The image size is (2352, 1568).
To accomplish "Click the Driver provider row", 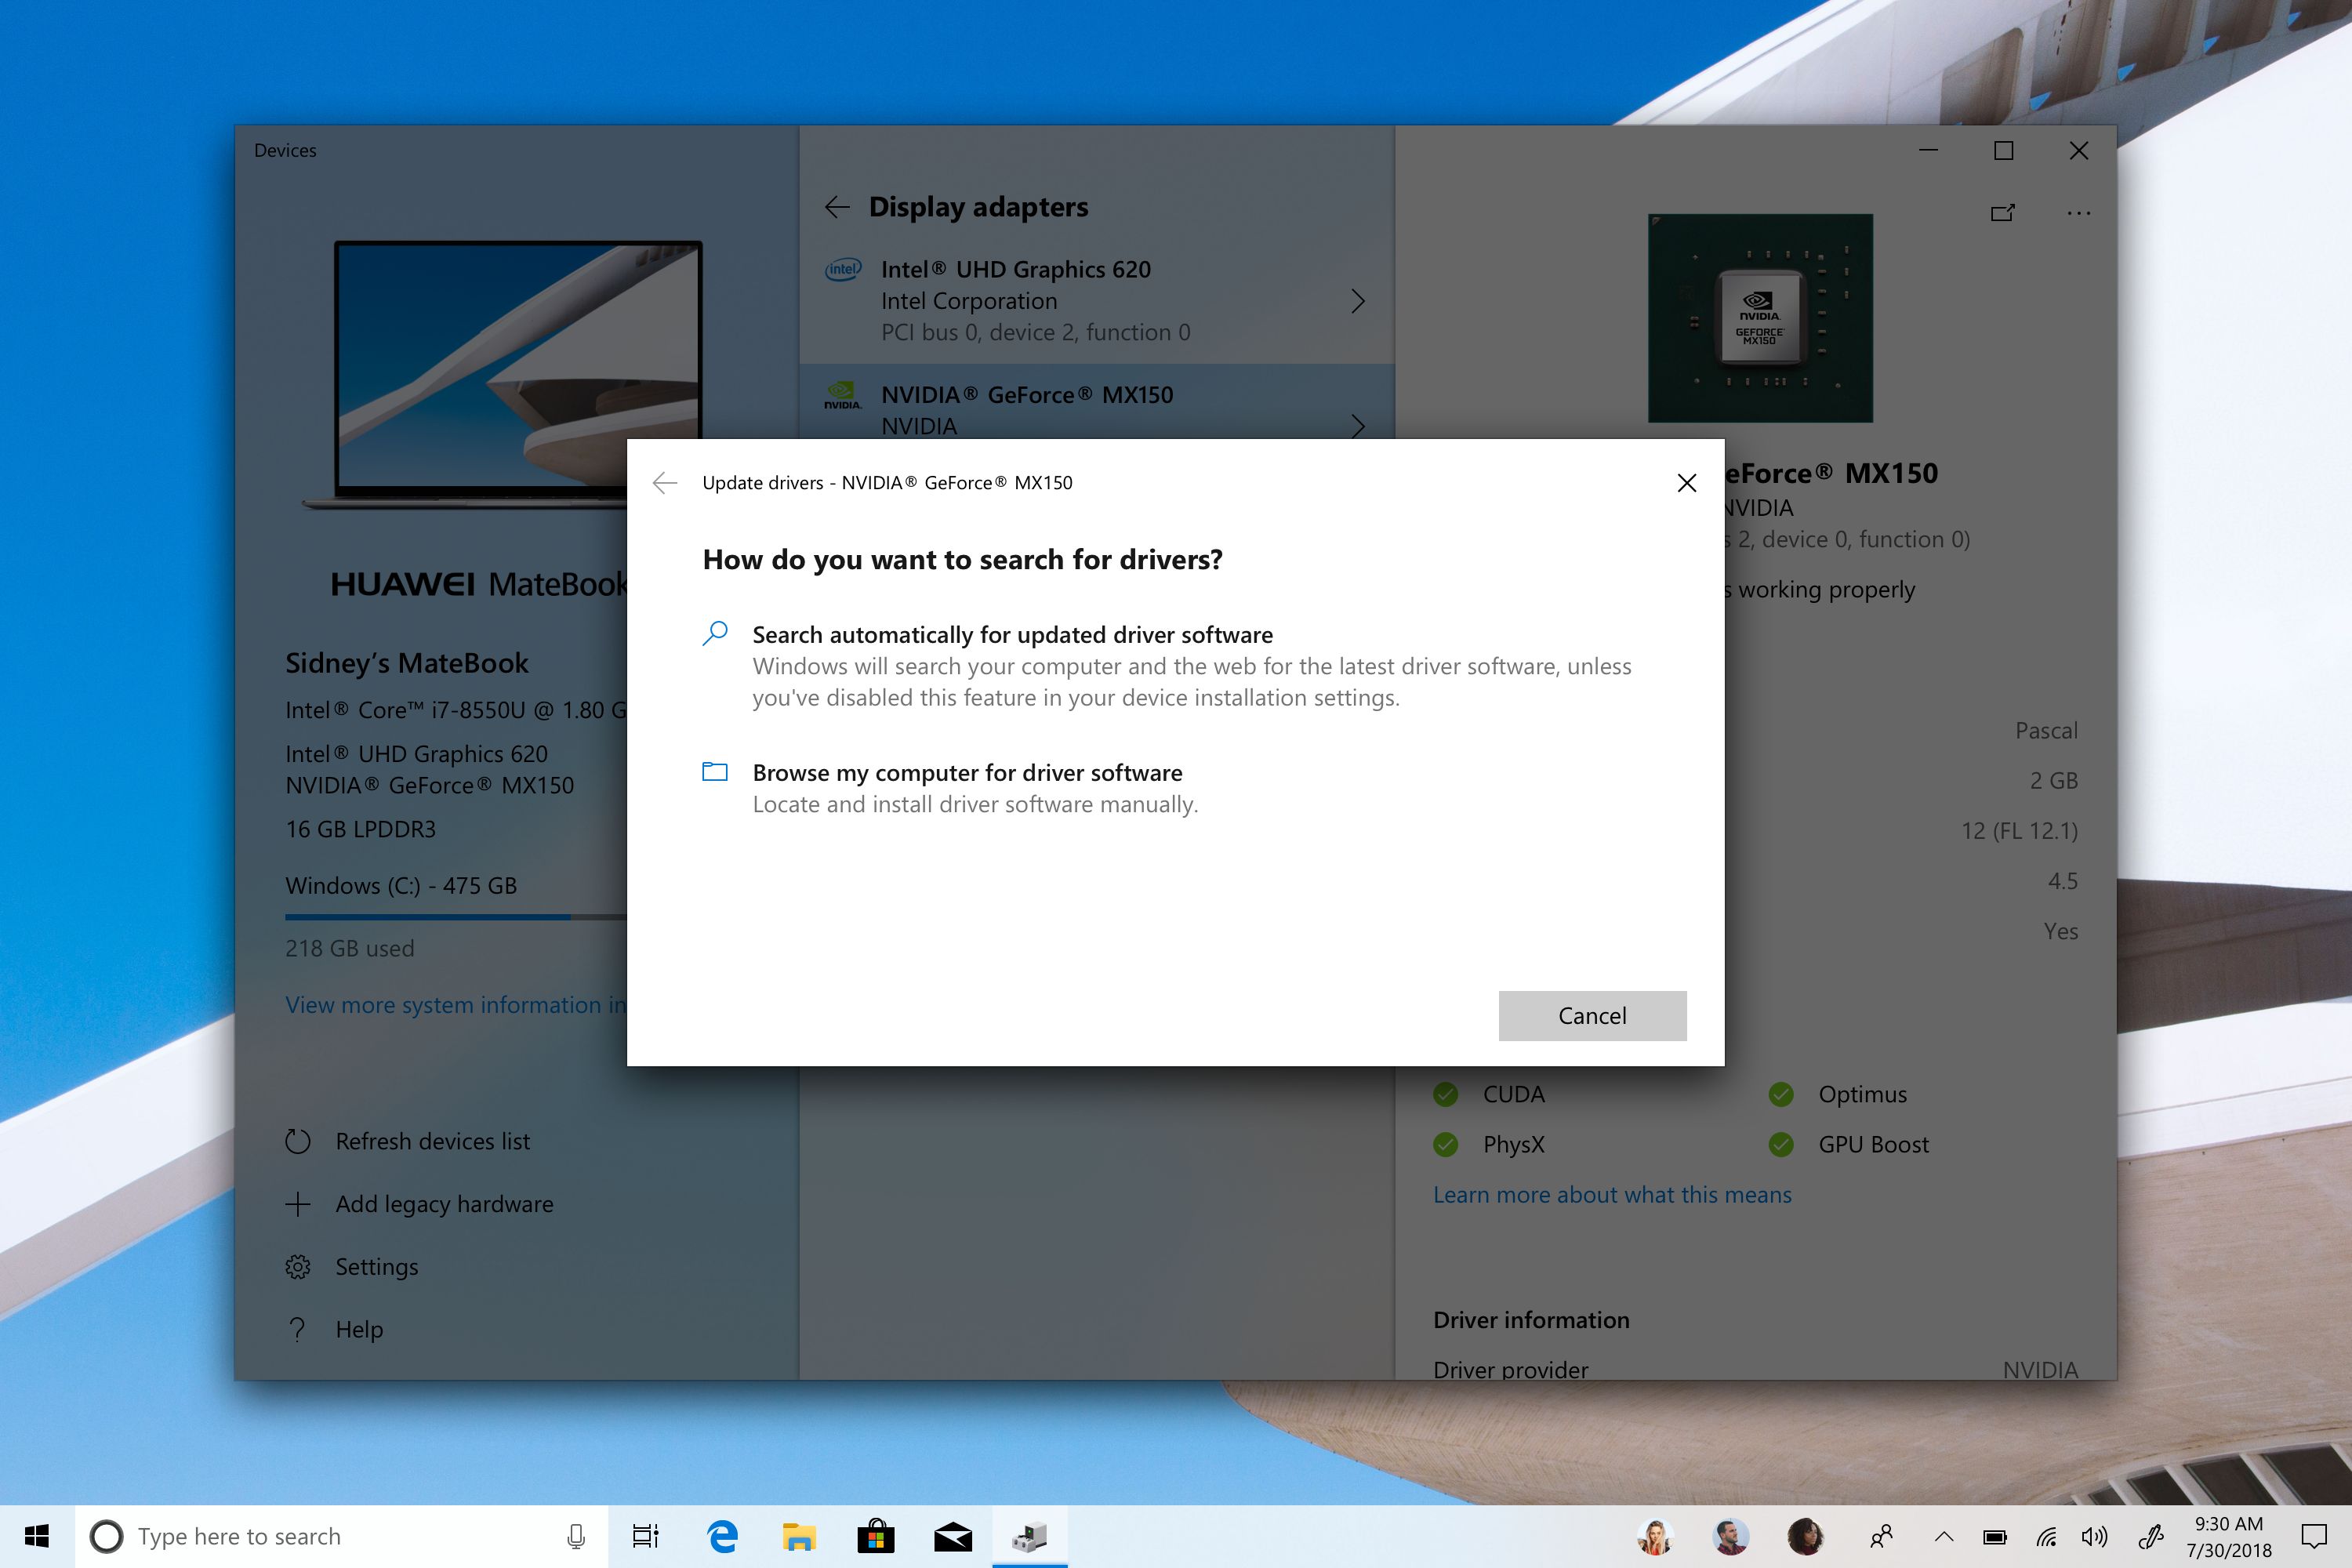I will pos(1755,1369).
